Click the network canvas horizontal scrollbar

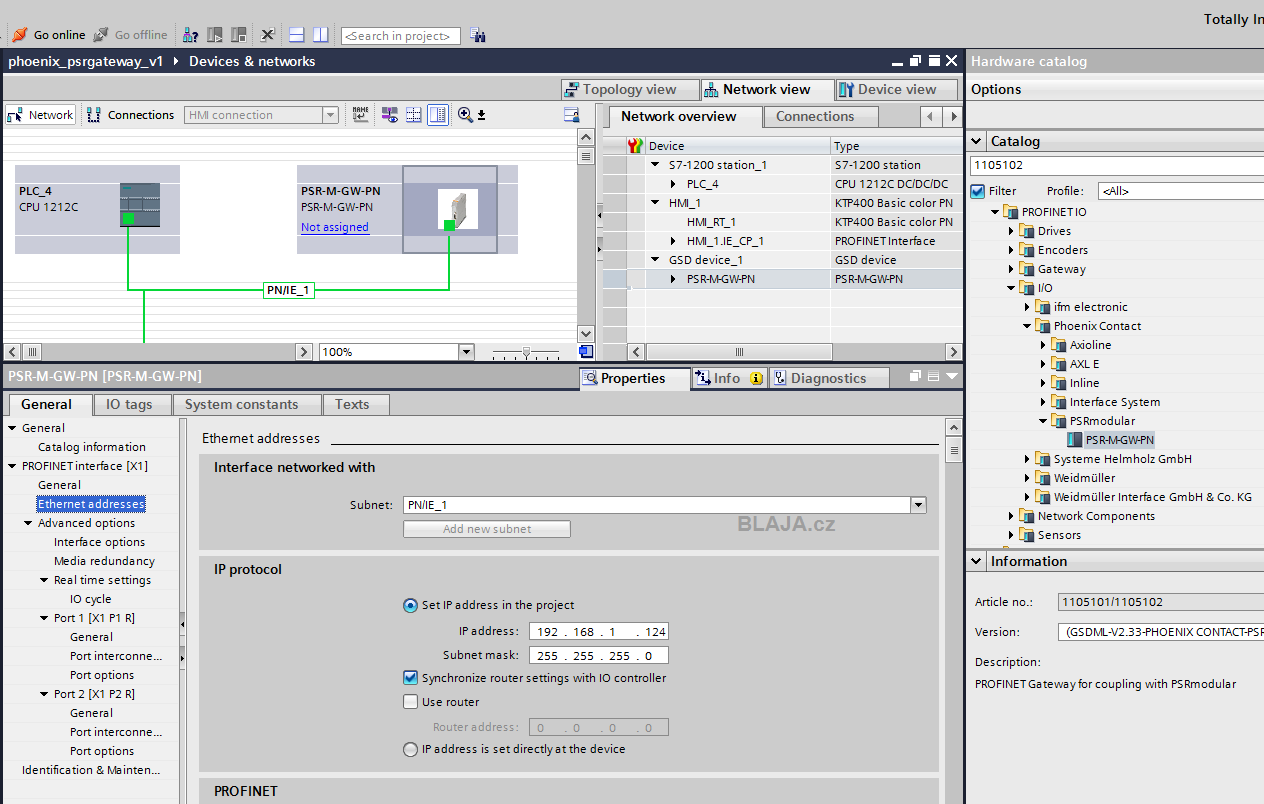(x=158, y=352)
